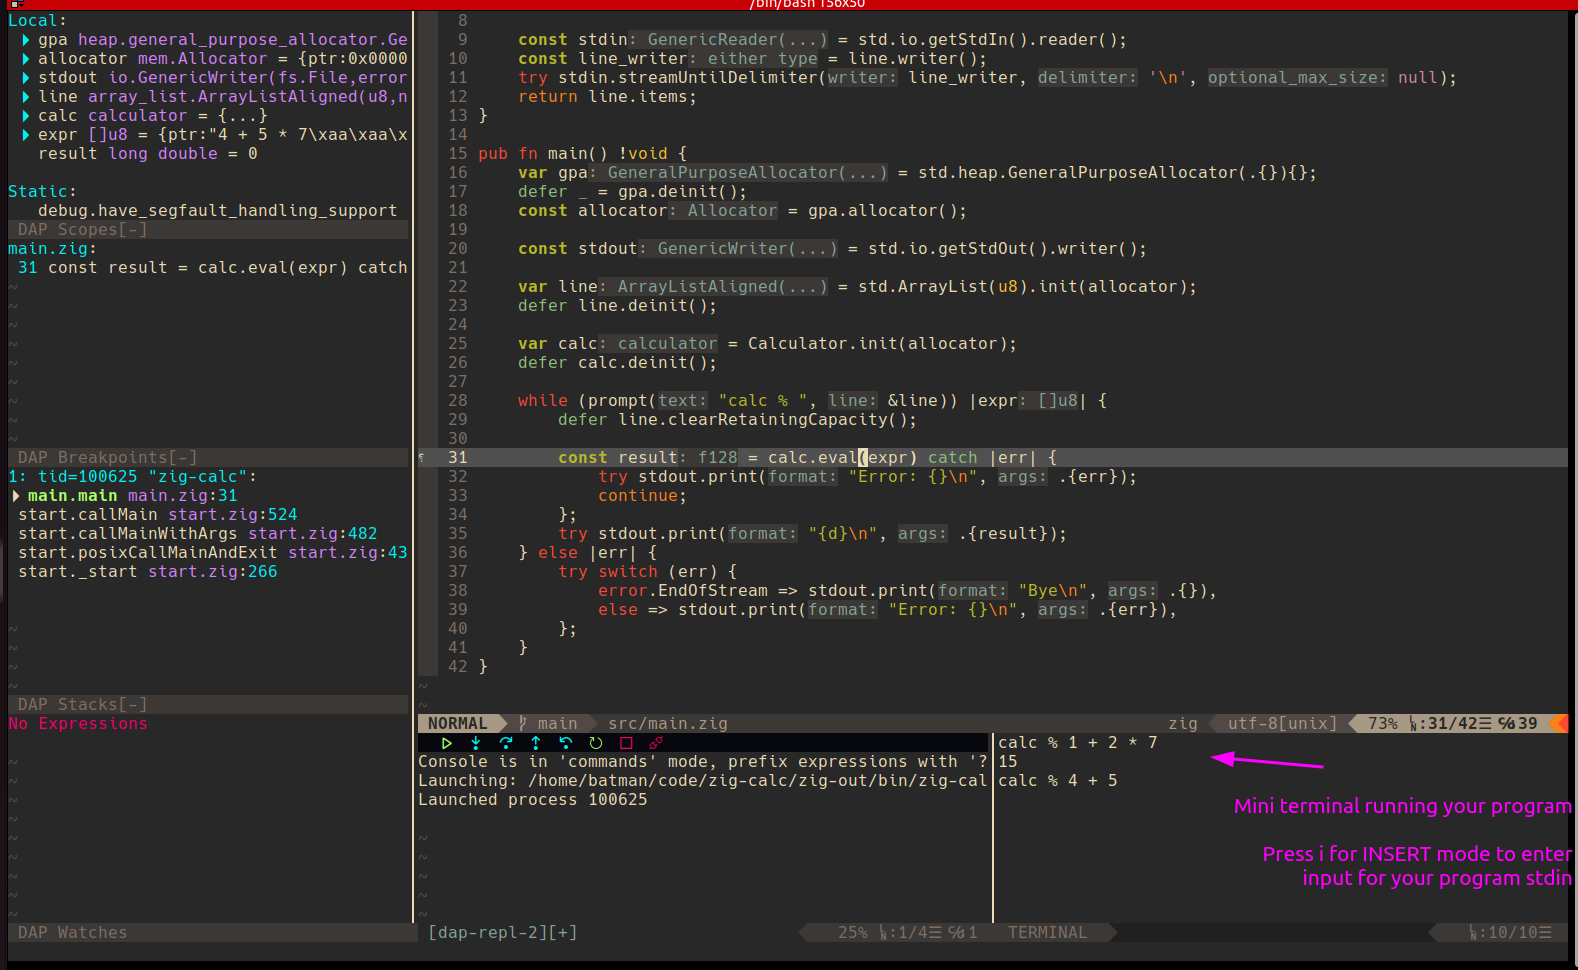1578x970 pixels.
Task: Click the DAP continue/play icon
Action: click(446, 743)
